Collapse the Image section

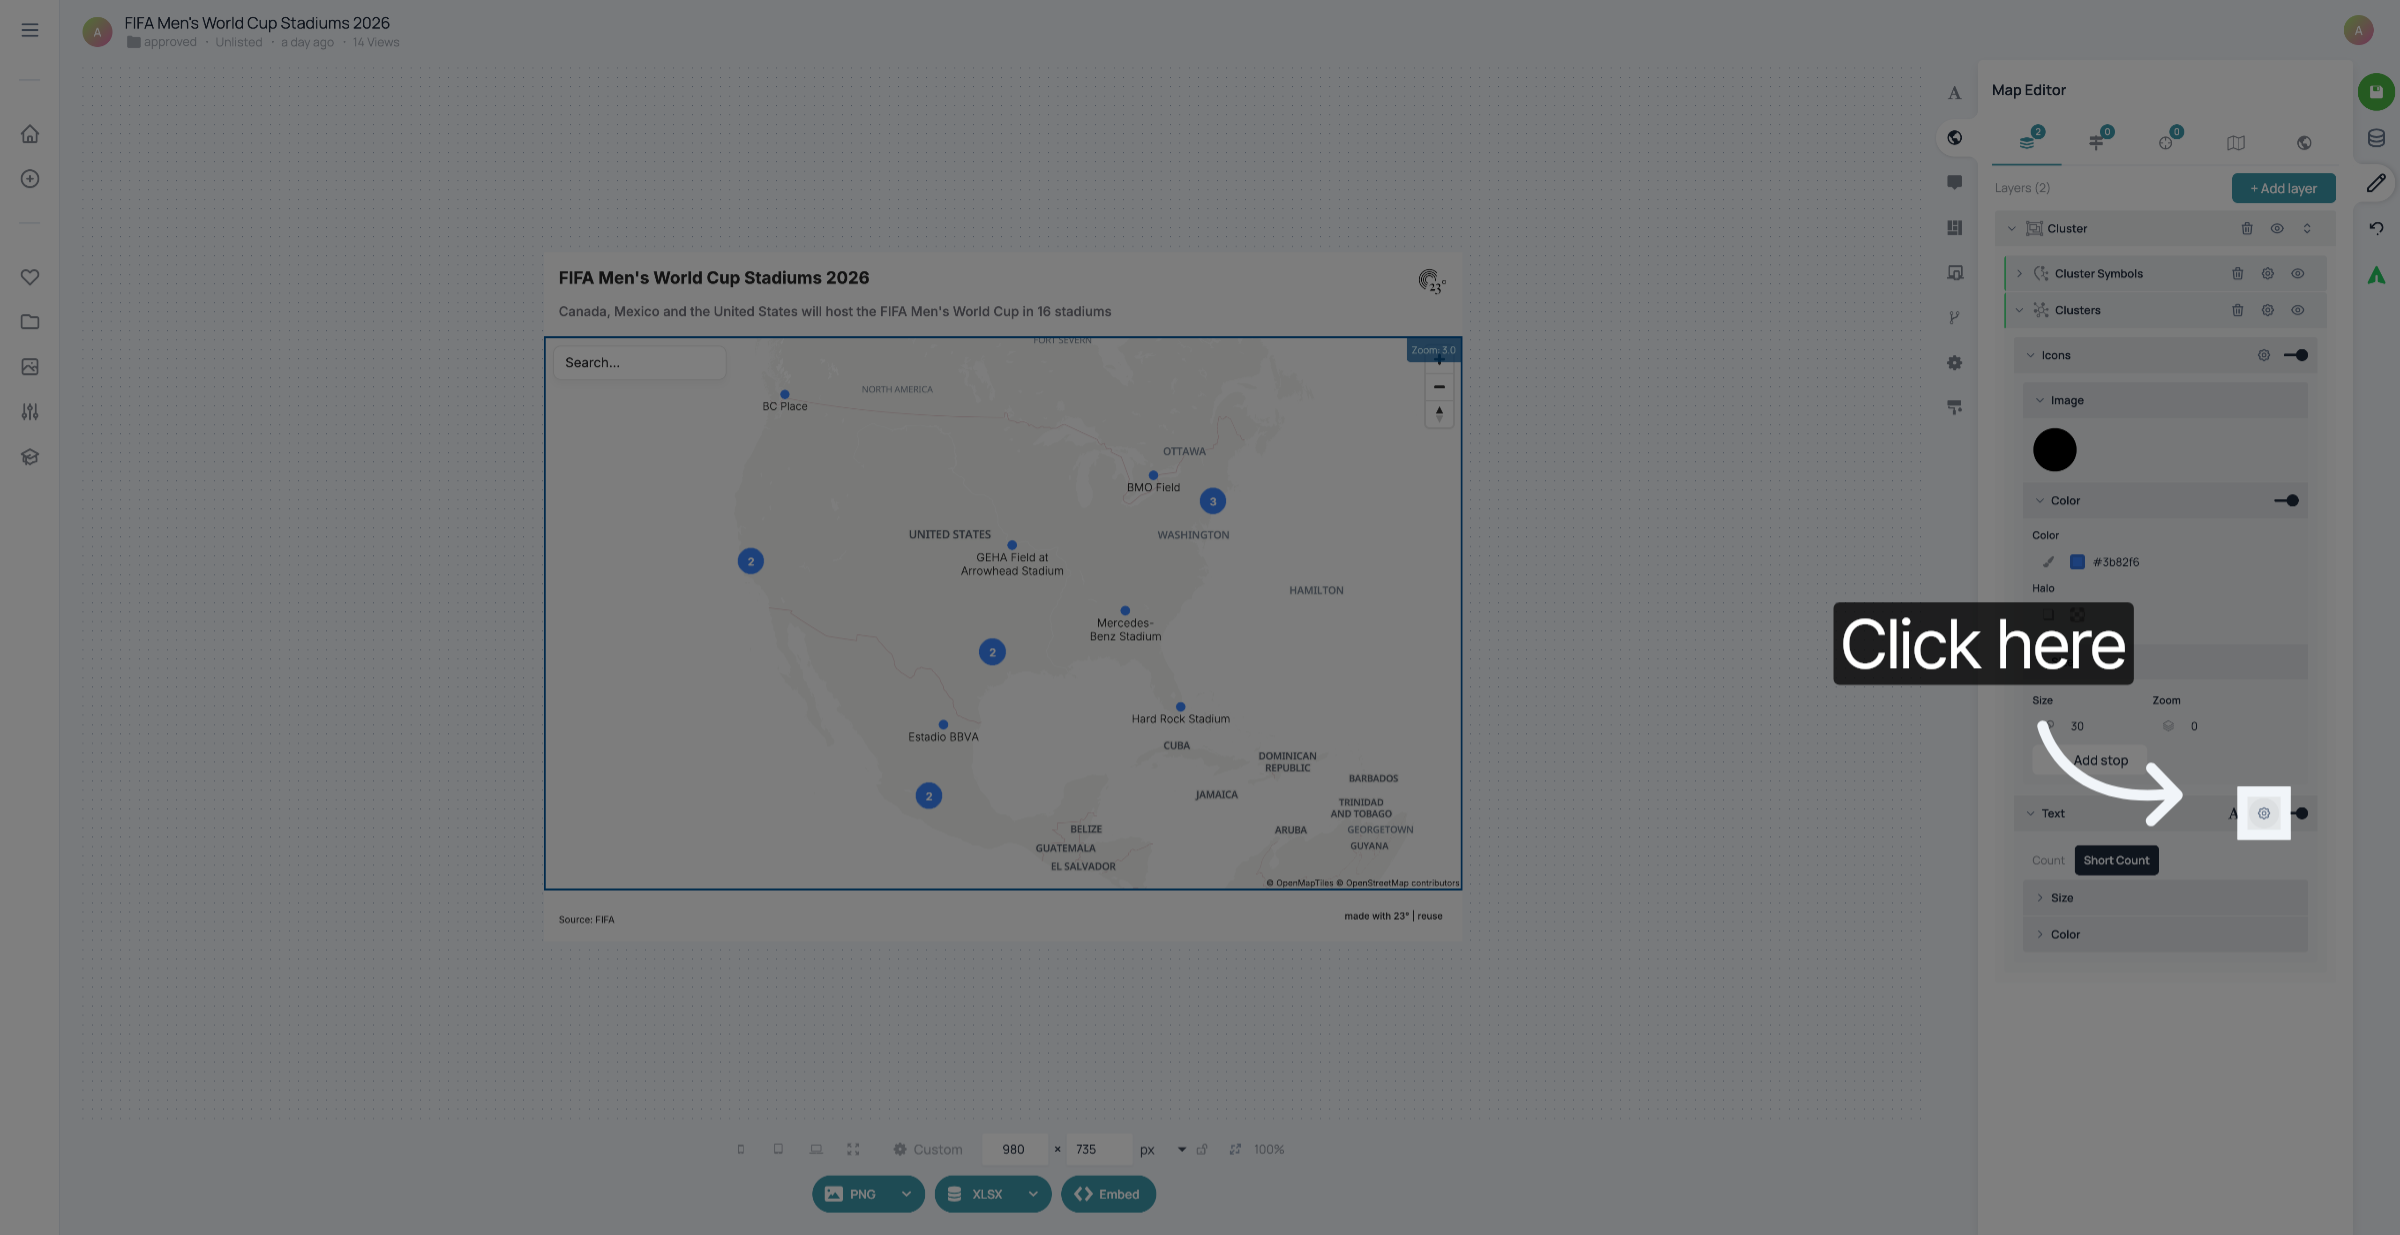[2040, 401]
